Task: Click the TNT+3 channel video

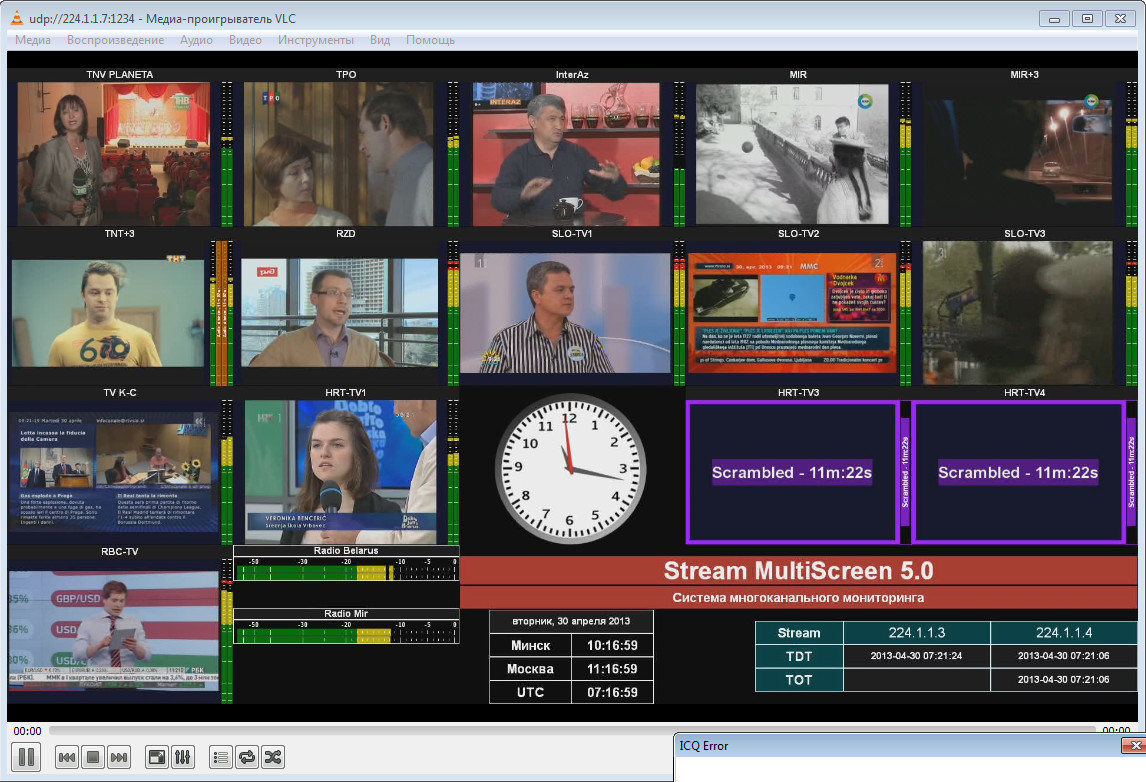Action: point(108,313)
